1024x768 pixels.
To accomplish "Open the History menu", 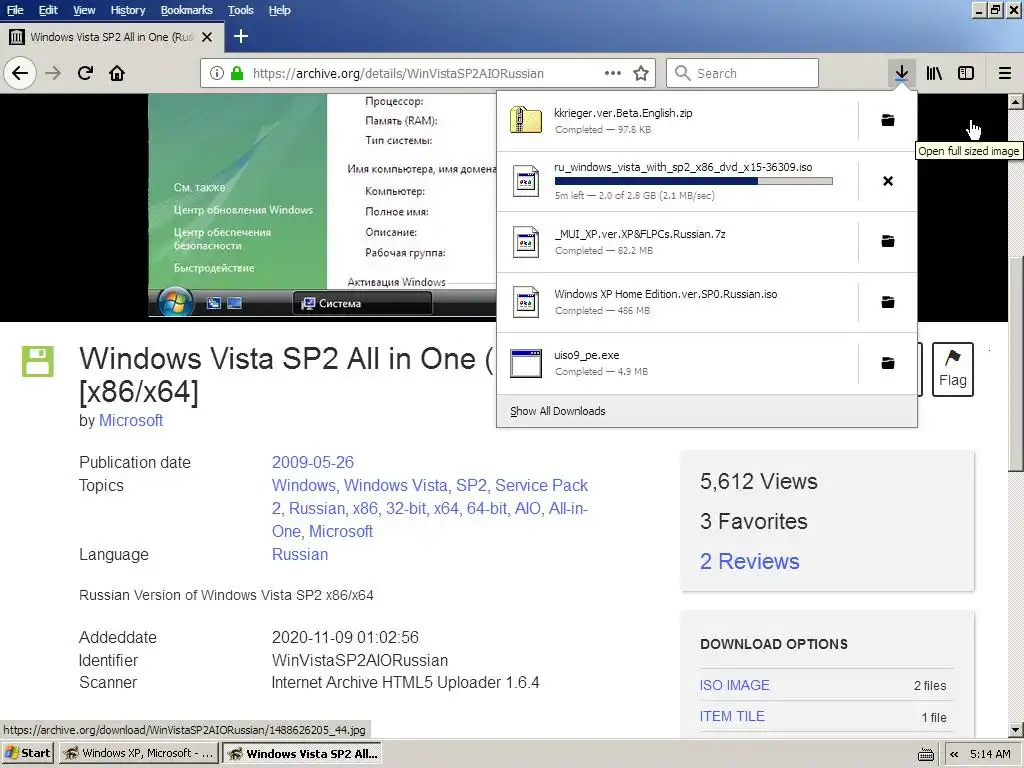I will pos(127,10).
